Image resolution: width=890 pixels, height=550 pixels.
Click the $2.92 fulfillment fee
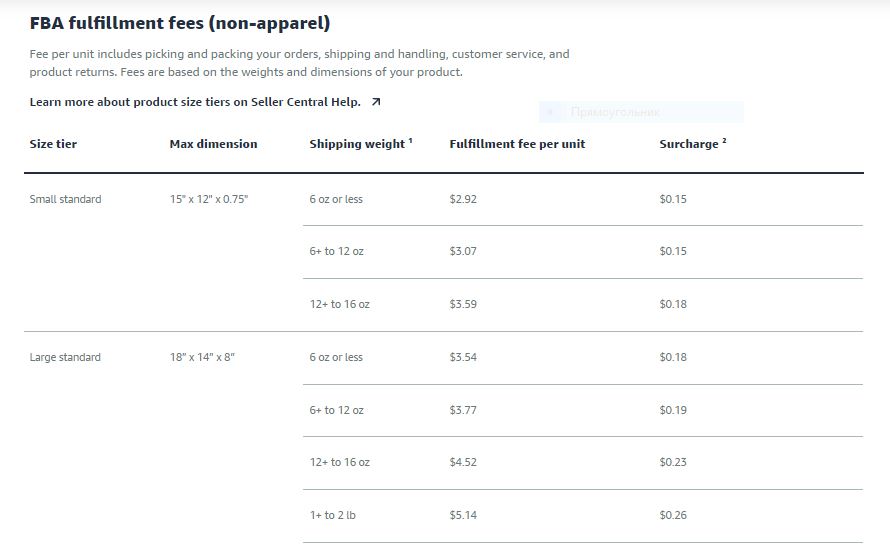point(463,199)
